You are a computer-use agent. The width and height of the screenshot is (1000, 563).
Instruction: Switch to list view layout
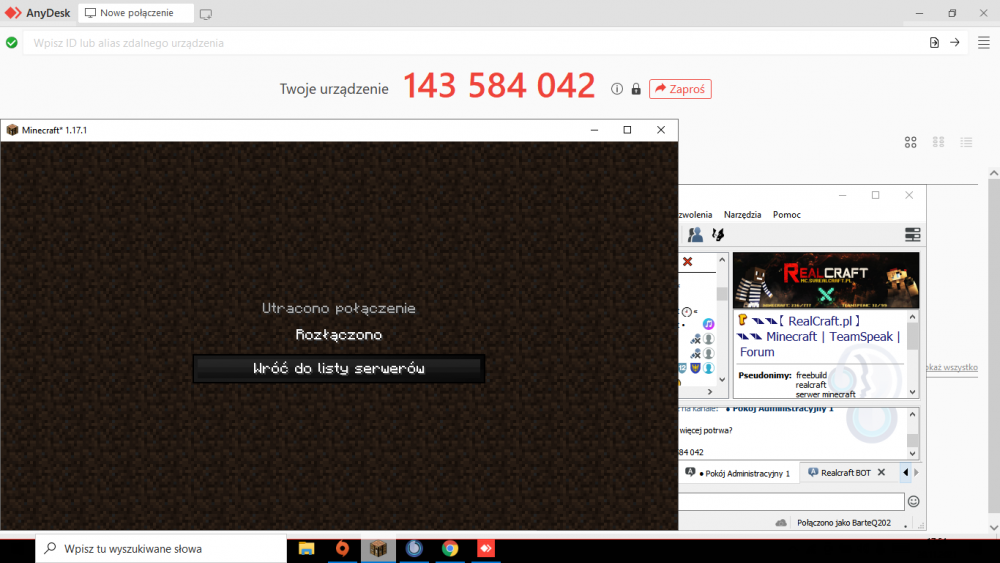[966, 143]
